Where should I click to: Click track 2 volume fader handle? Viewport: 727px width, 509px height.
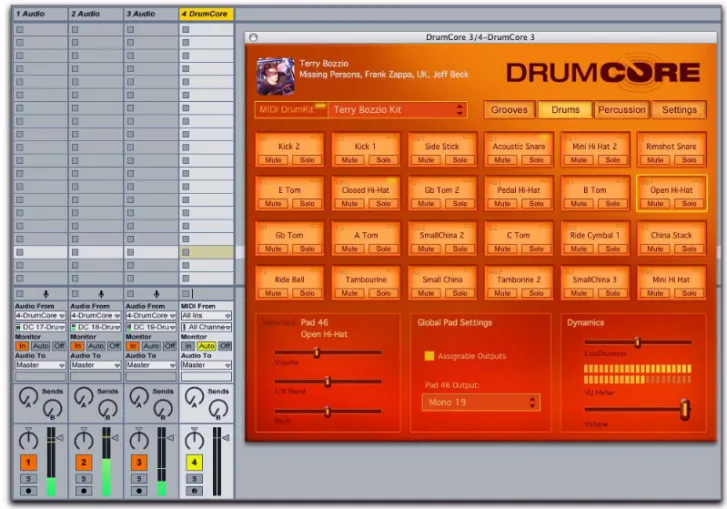click(115, 438)
